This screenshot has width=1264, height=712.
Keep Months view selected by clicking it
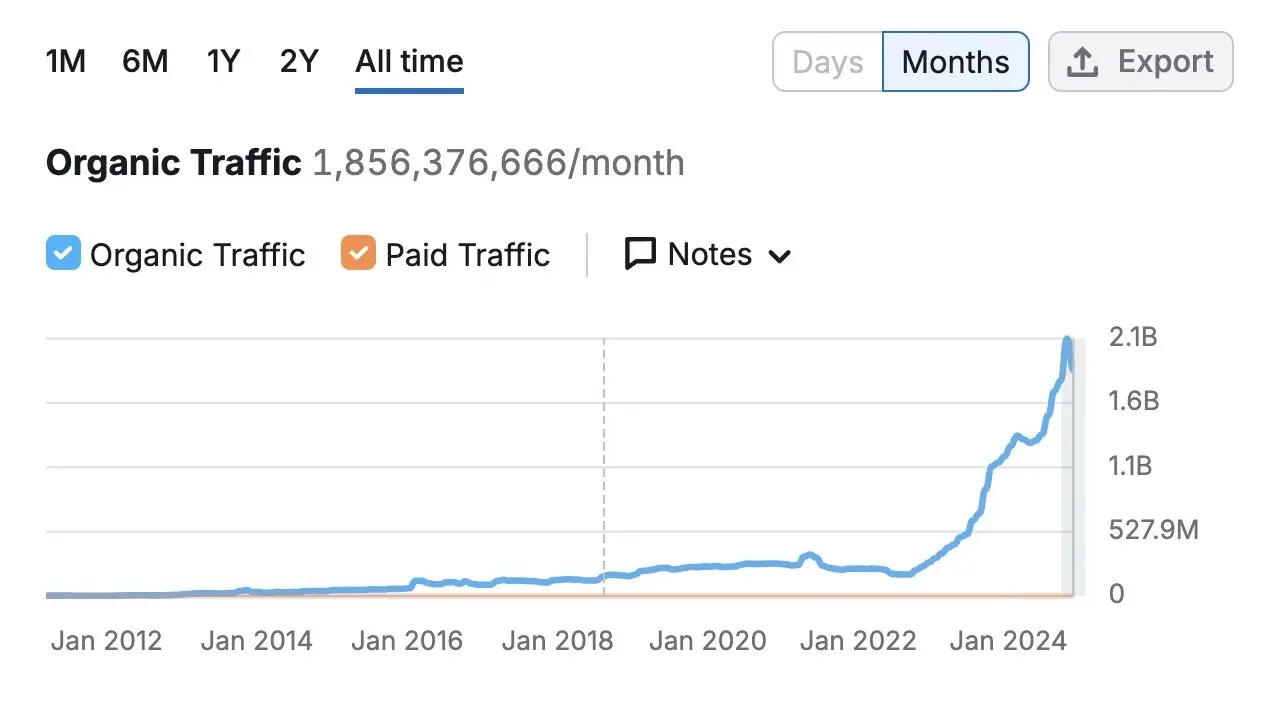[955, 61]
